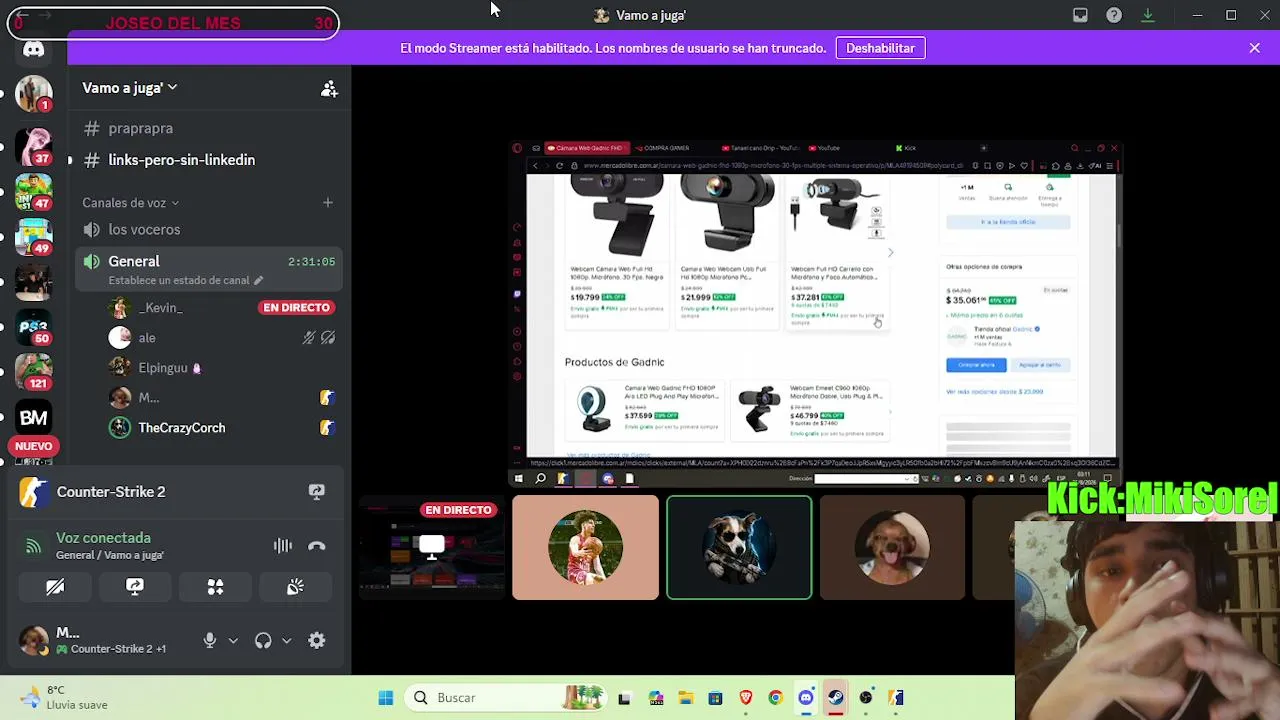Open noise suppression waveform settings
The image size is (1280, 720).
pyautogui.click(x=283, y=546)
